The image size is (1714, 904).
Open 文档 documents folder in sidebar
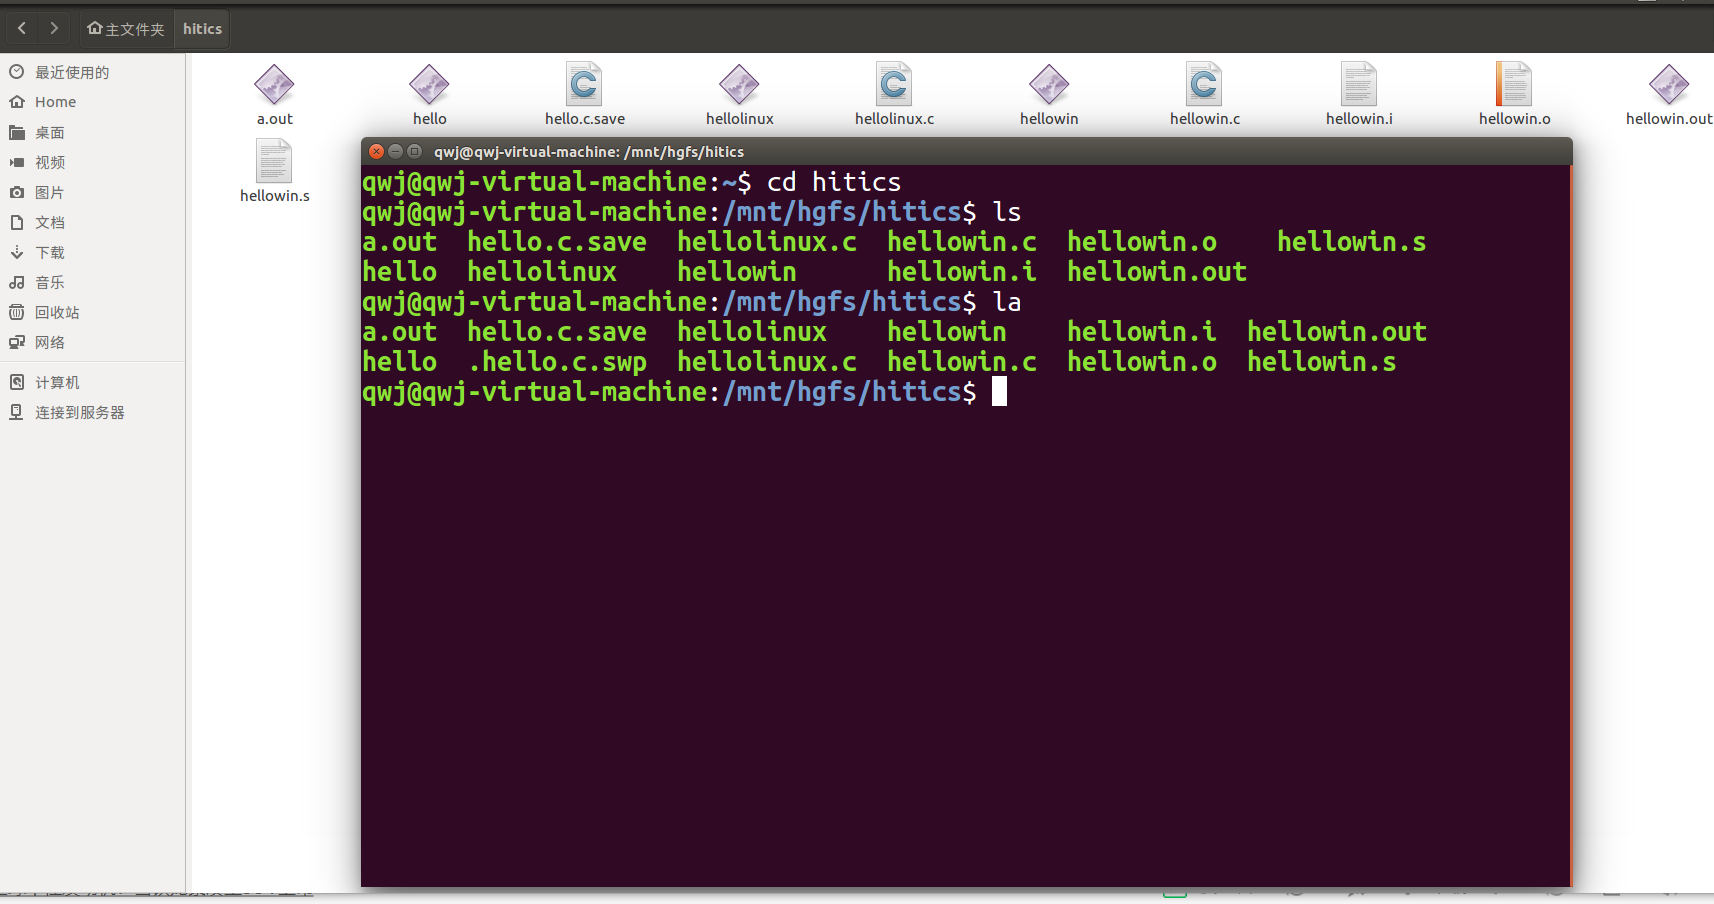tap(92, 222)
